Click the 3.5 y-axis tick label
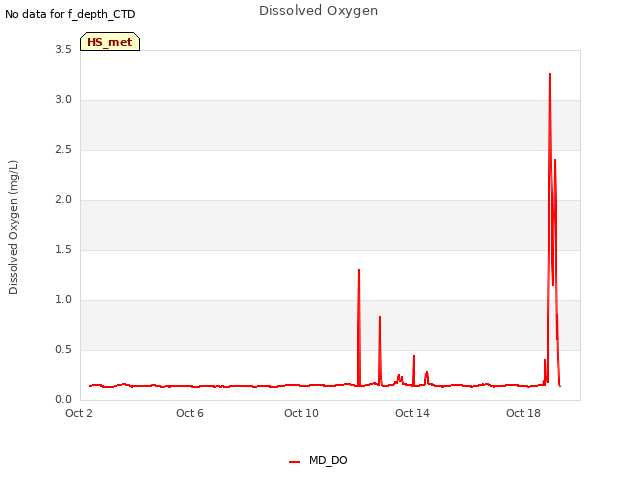The width and height of the screenshot is (640, 480). (x=63, y=49)
